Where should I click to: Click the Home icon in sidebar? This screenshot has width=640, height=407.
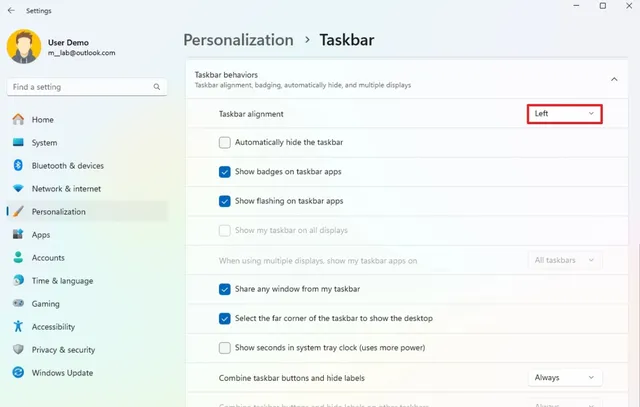click(x=18, y=119)
